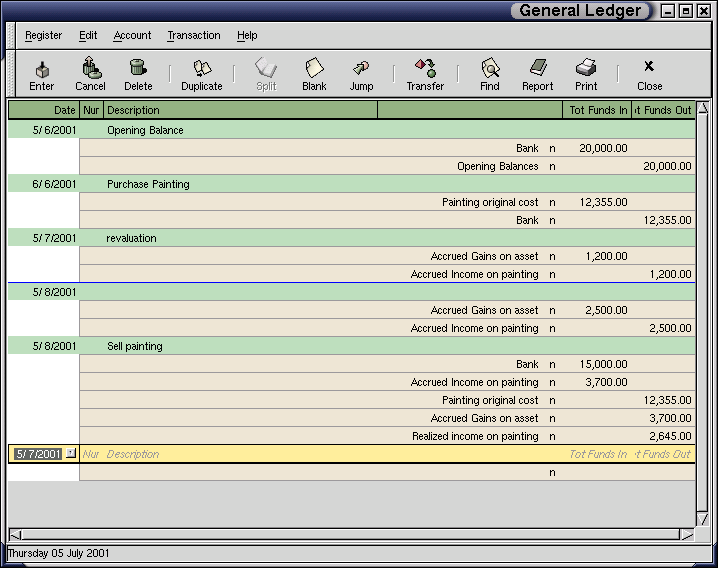Image resolution: width=718 pixels, height=568 pixels.
Task: Select the Sell painting transaction
Action: [352, 346]
